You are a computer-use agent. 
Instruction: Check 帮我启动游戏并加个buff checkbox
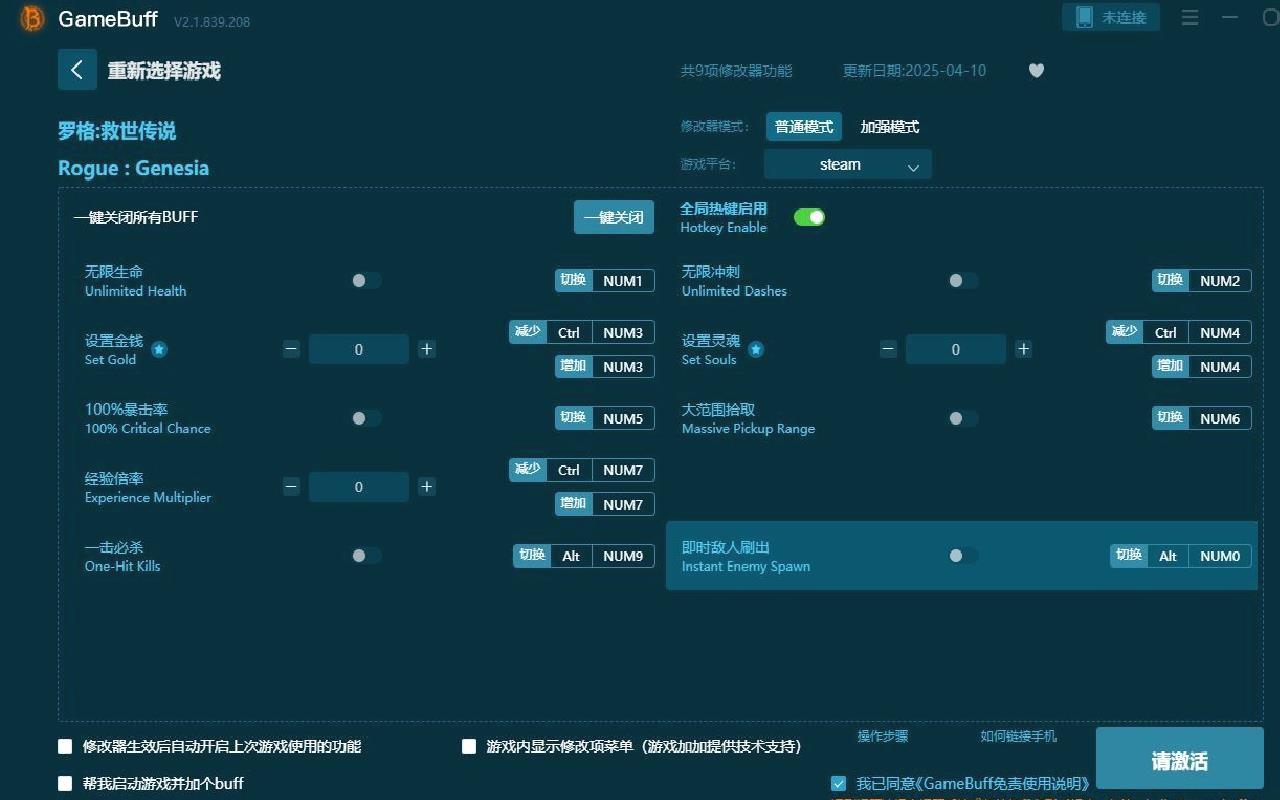tap(65, 783)
